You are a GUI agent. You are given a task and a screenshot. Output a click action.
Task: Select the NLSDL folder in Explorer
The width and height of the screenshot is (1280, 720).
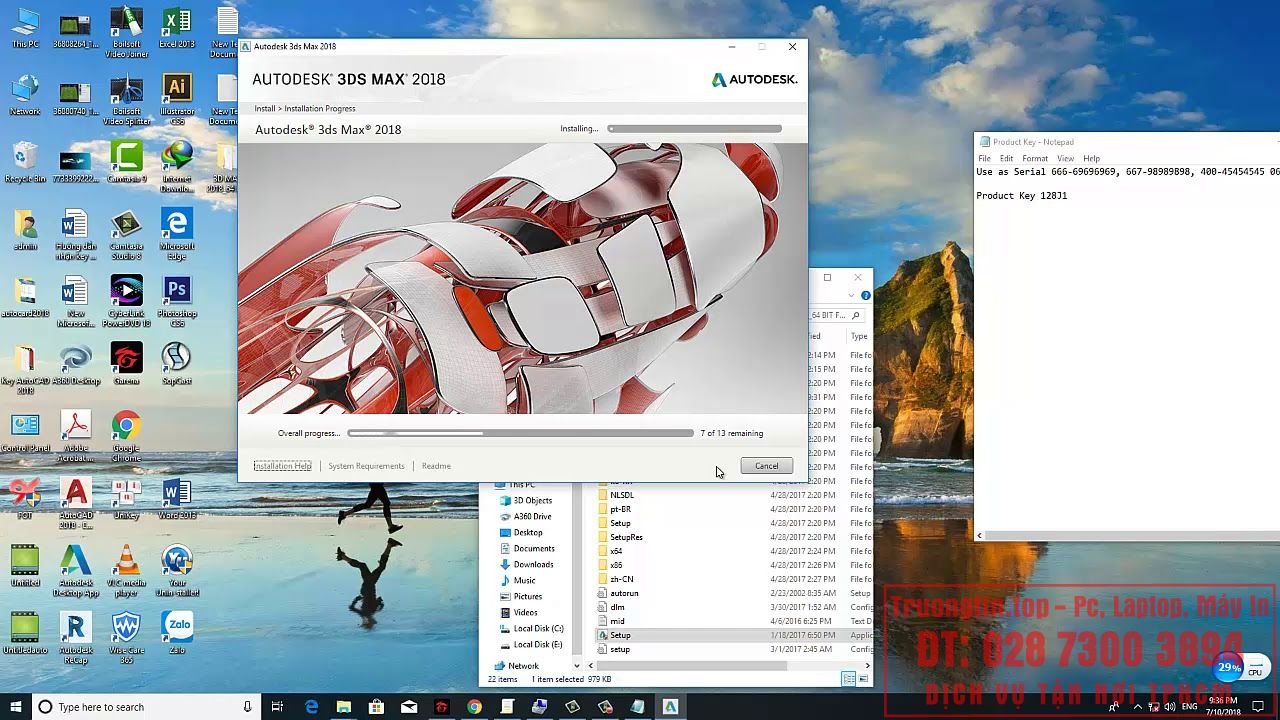coord(621,495)
